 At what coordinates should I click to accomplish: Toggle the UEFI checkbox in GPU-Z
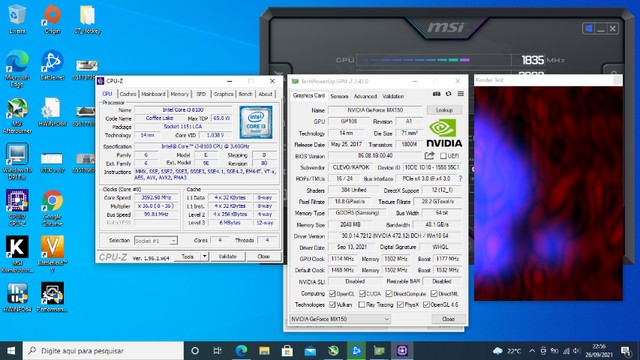(x=443, y=156)
